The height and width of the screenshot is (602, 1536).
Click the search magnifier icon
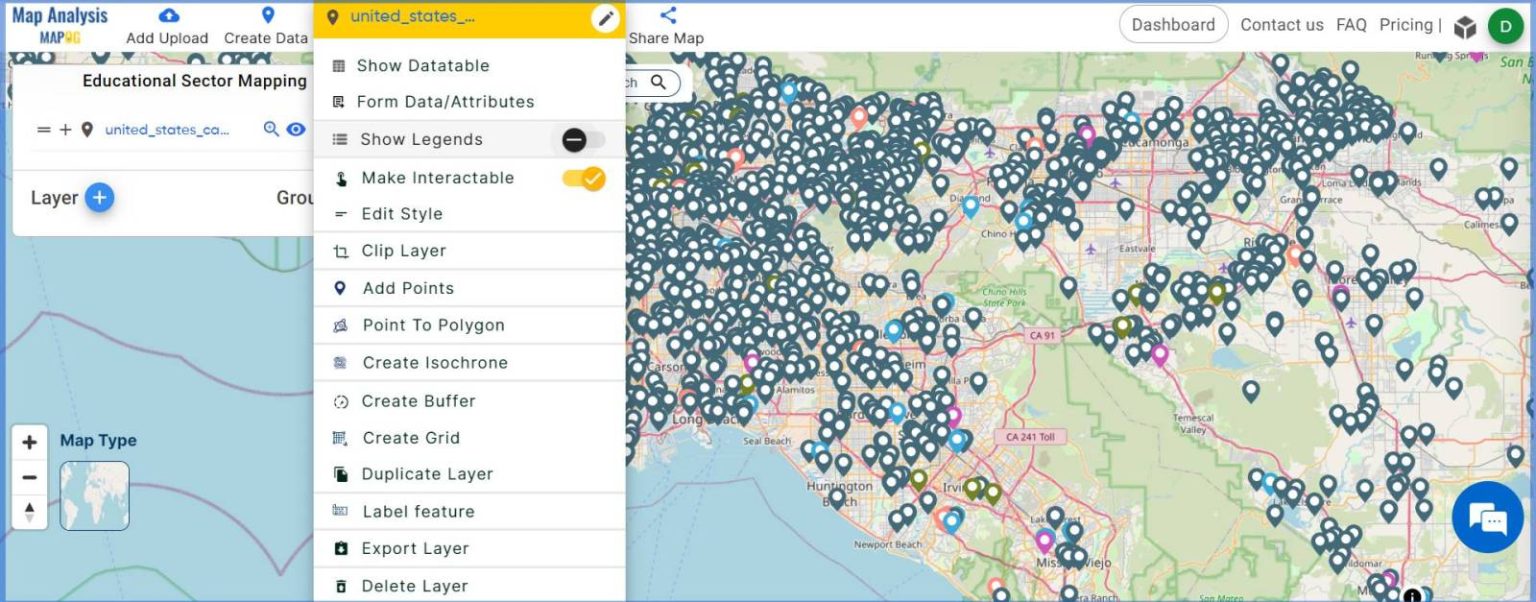coord(658,83)
